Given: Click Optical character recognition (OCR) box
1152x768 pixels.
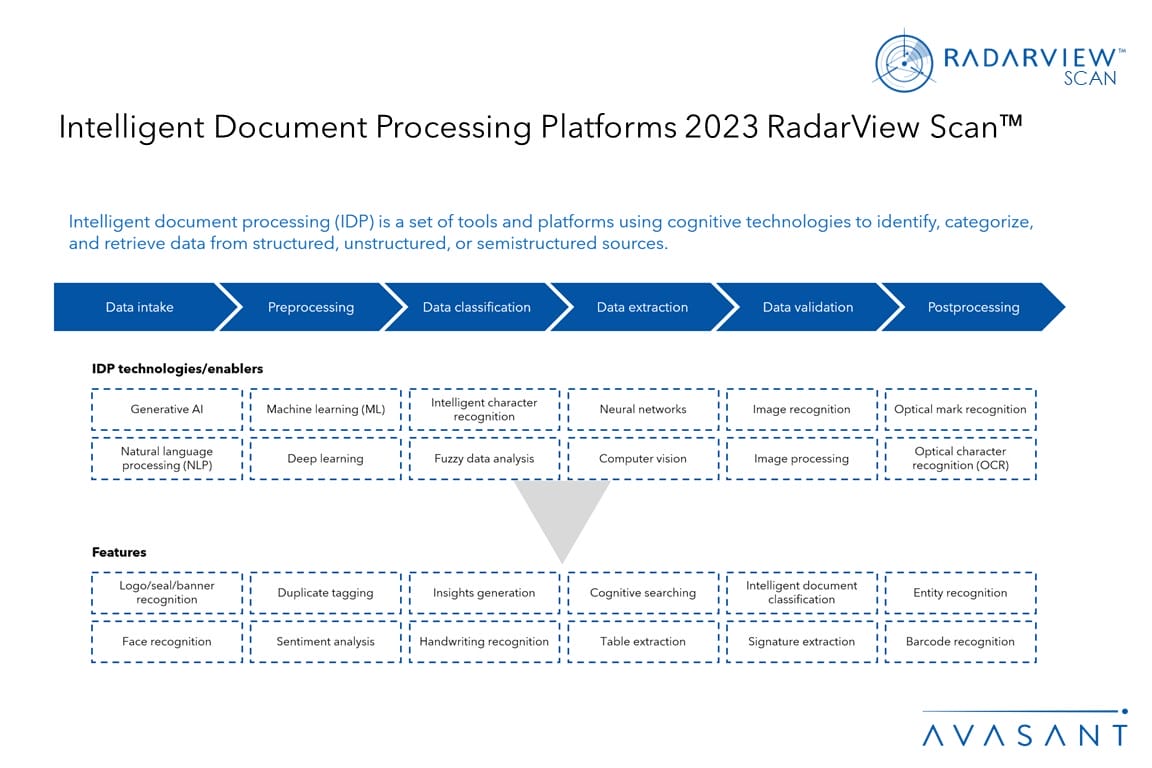Looking at the screenshot, I should pos(960,458).
